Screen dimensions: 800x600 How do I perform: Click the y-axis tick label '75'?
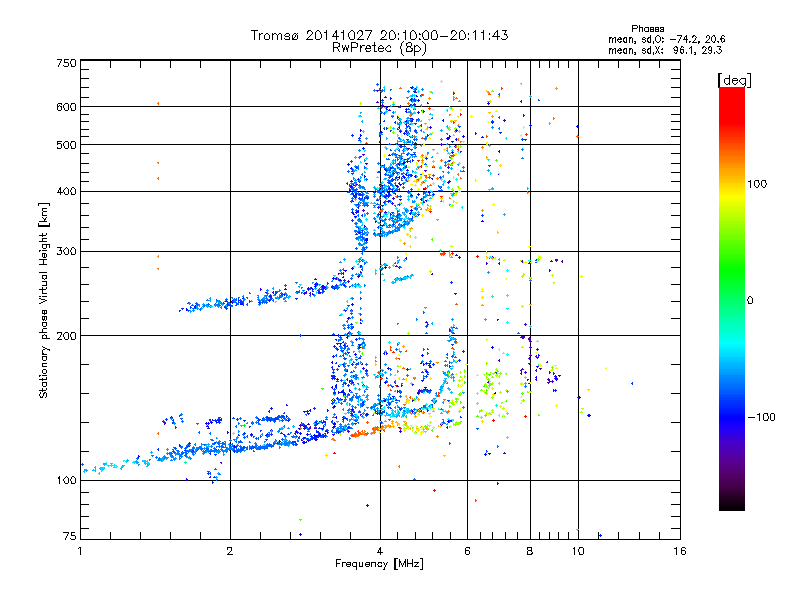pyautogui.click(x=70, y=536)
